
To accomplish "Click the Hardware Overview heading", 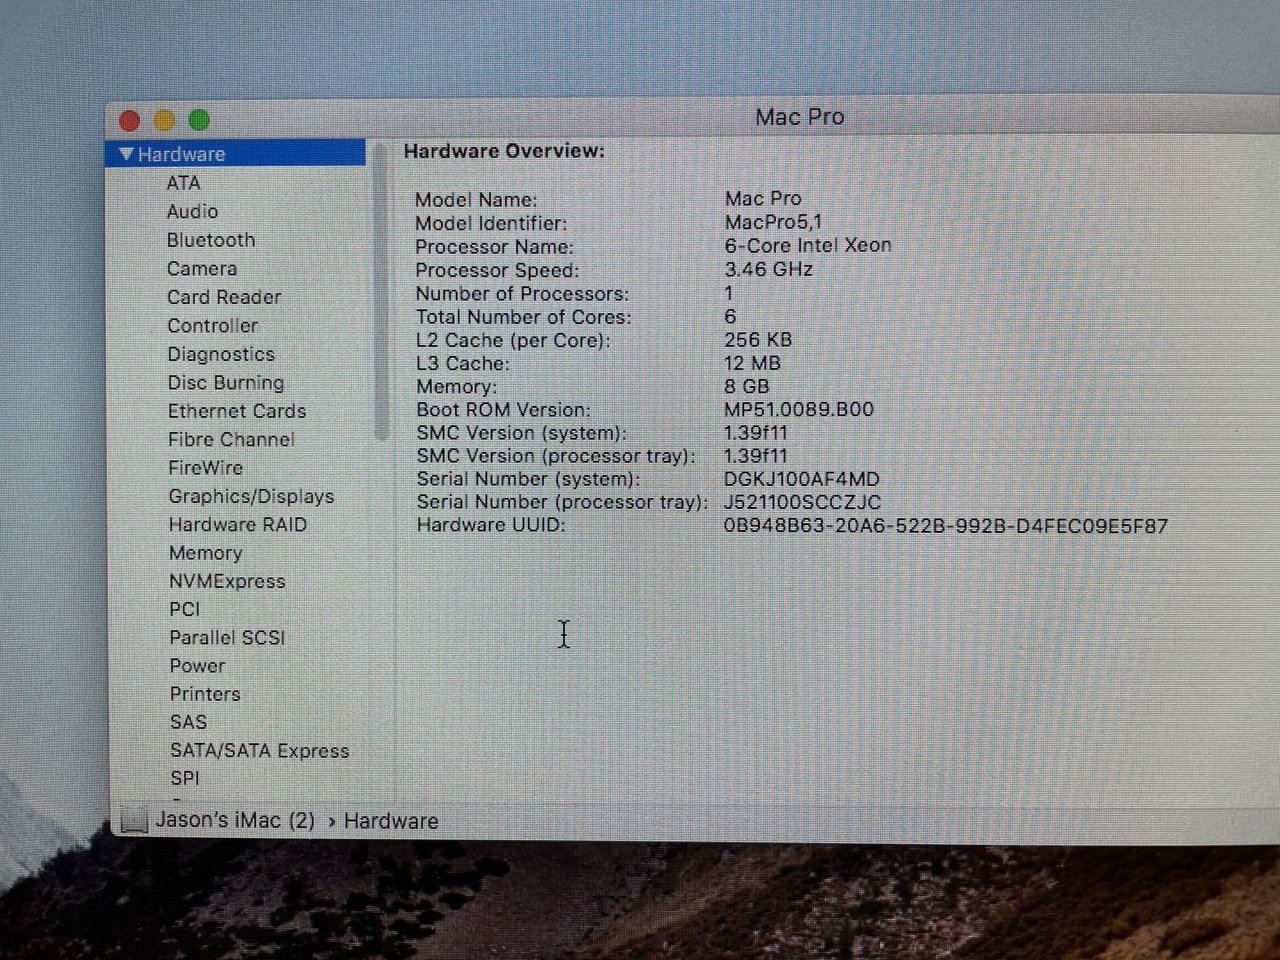I will (x=504, y=151).
